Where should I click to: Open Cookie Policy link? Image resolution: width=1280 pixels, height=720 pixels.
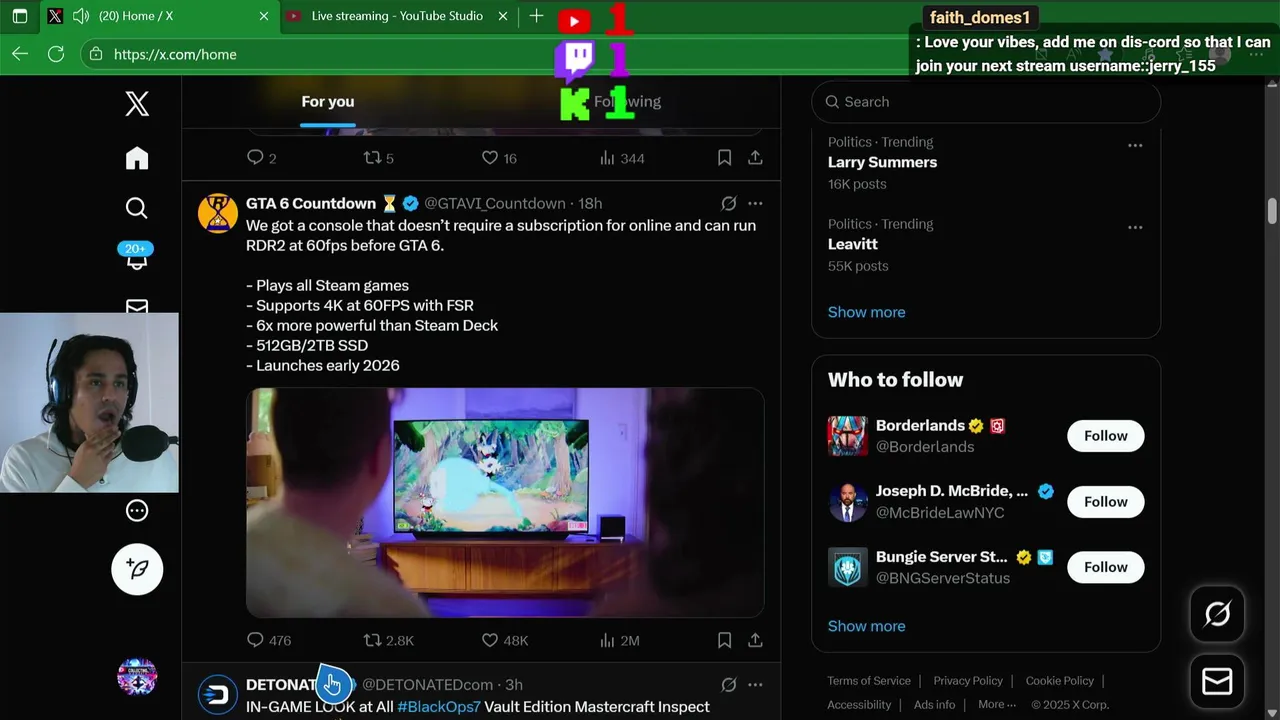[1060, 681]
